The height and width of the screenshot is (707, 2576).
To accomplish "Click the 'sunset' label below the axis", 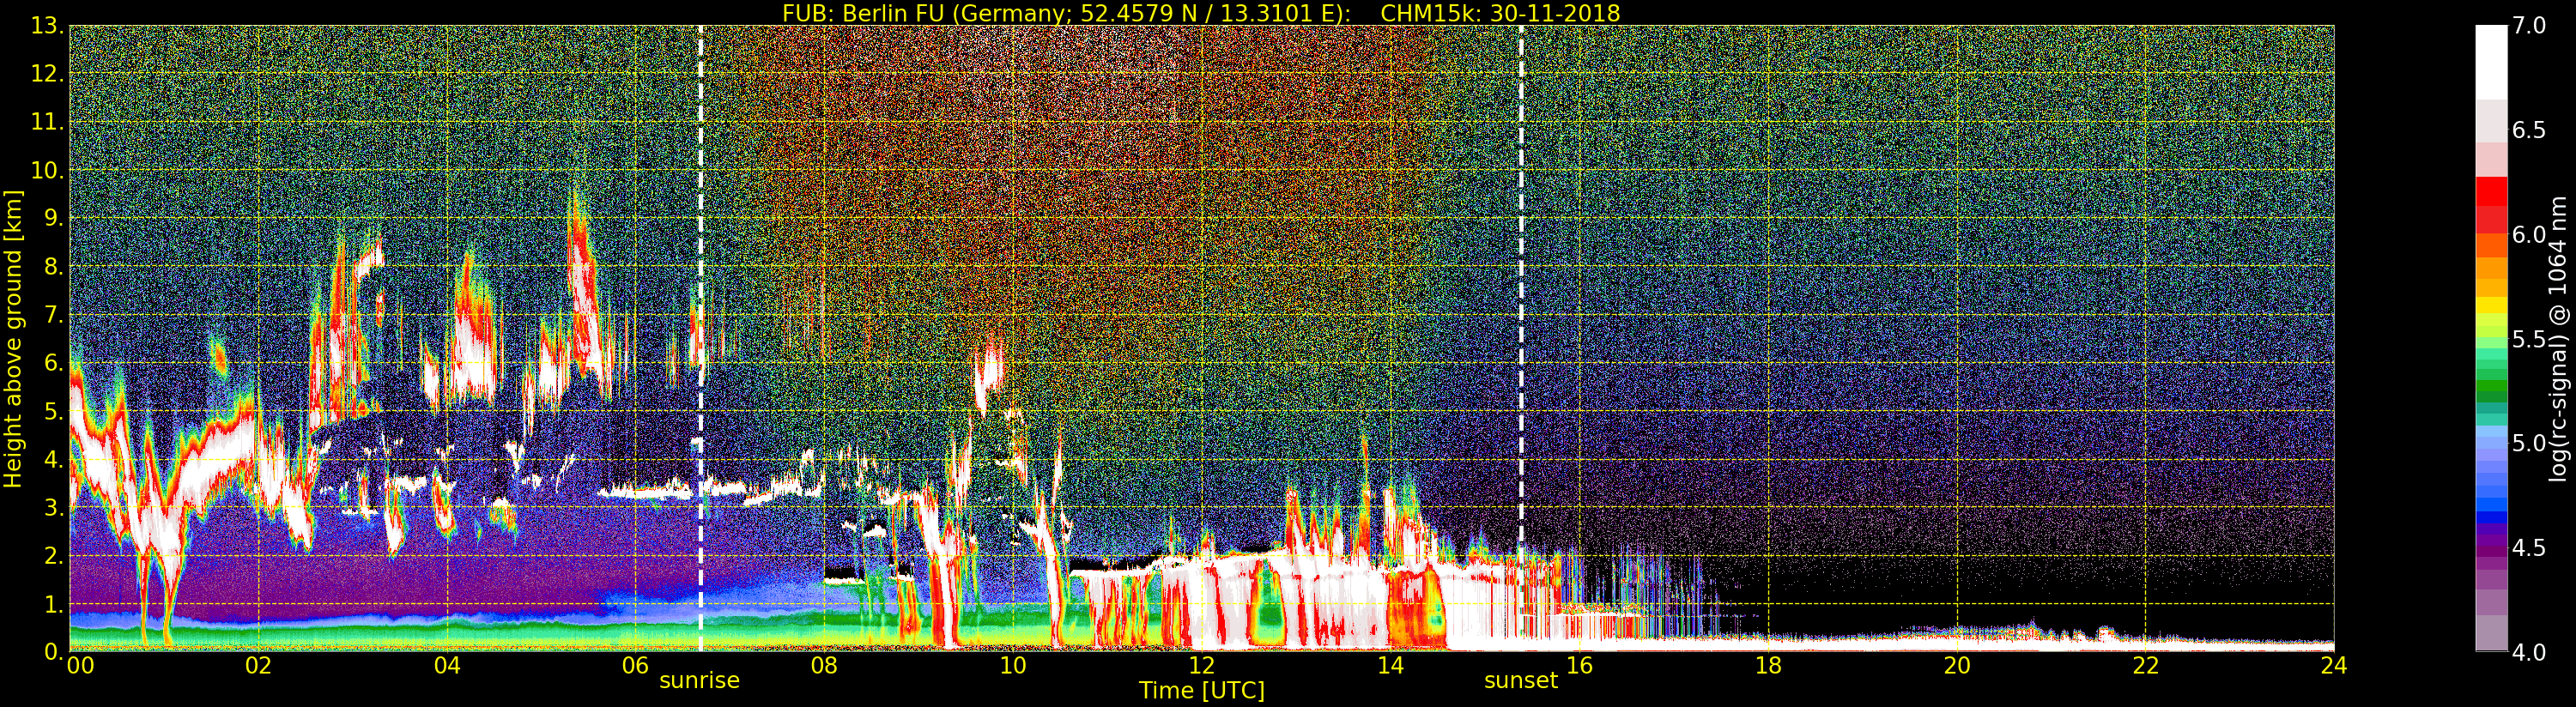I will coord(1521,680).
